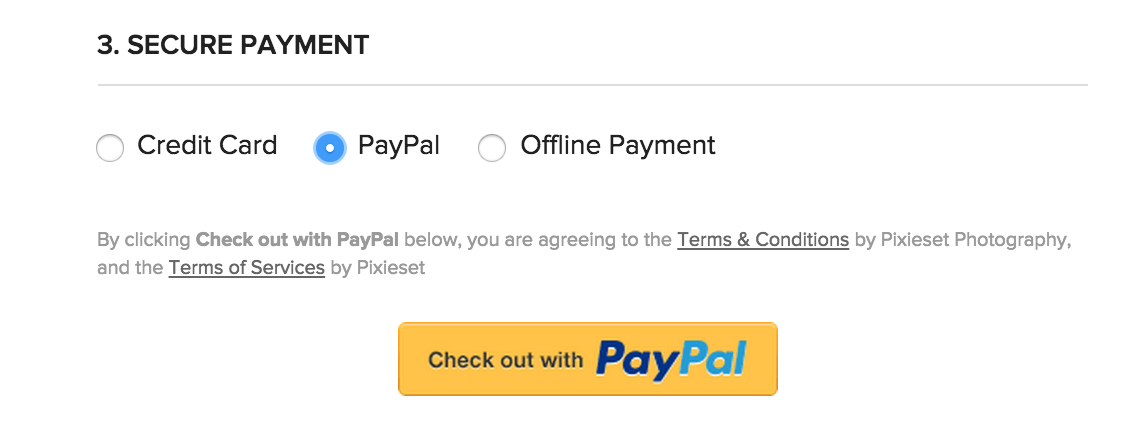Click the 'Pixieset Photography' text in disclaimer
Screen dimensions: 1146x434
(974, 240)
